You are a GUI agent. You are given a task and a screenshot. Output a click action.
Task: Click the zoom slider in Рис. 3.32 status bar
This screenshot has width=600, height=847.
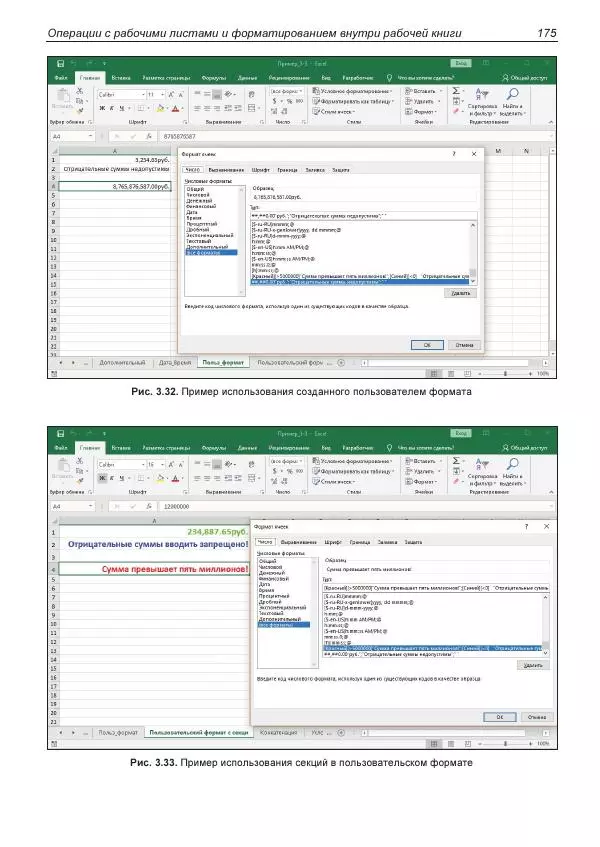505,373
